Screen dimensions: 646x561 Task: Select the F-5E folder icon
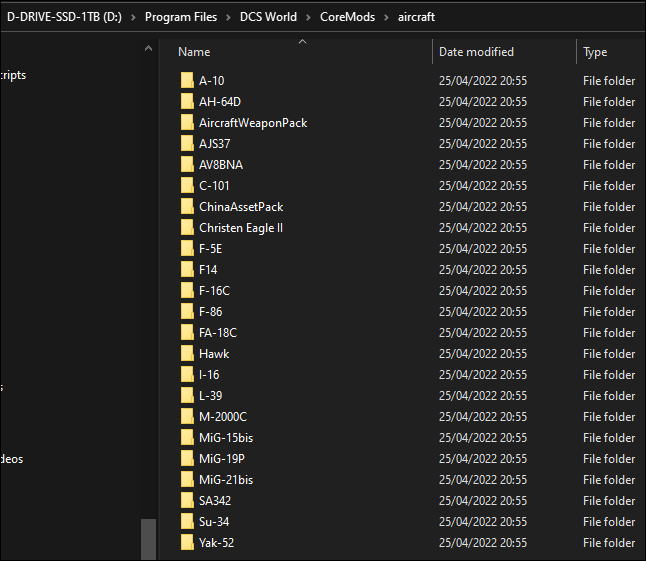[x=187, y=248]
